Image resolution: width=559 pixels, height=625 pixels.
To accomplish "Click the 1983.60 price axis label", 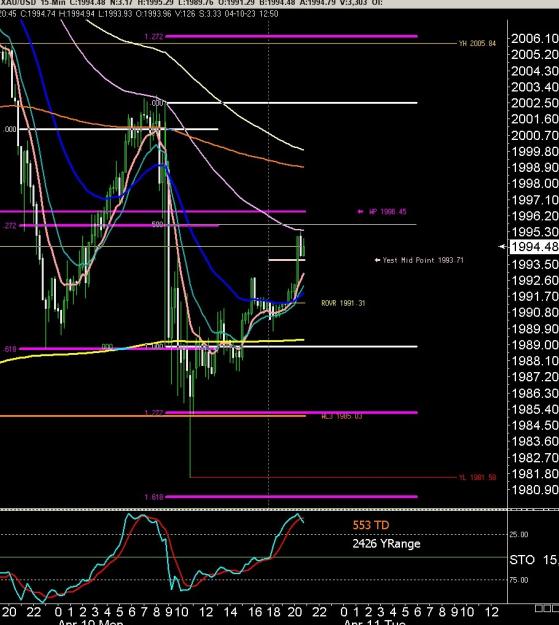I will (535, 441).
